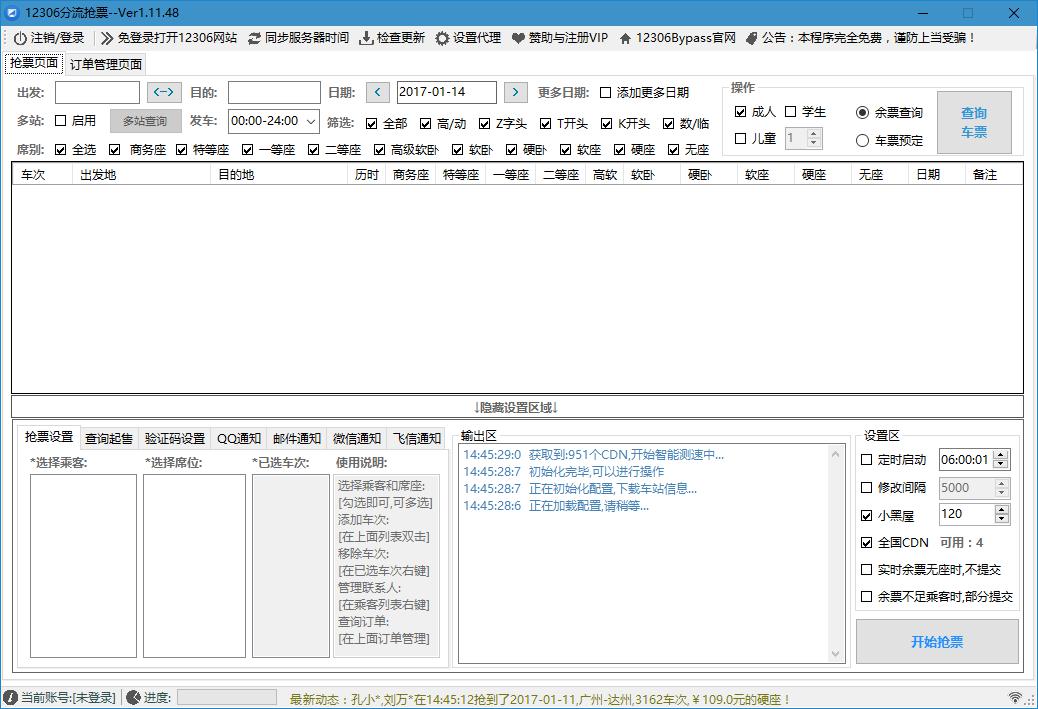Click the 进度 progress bar
This screenshot has width=1038, height=709.
[227, 697]
